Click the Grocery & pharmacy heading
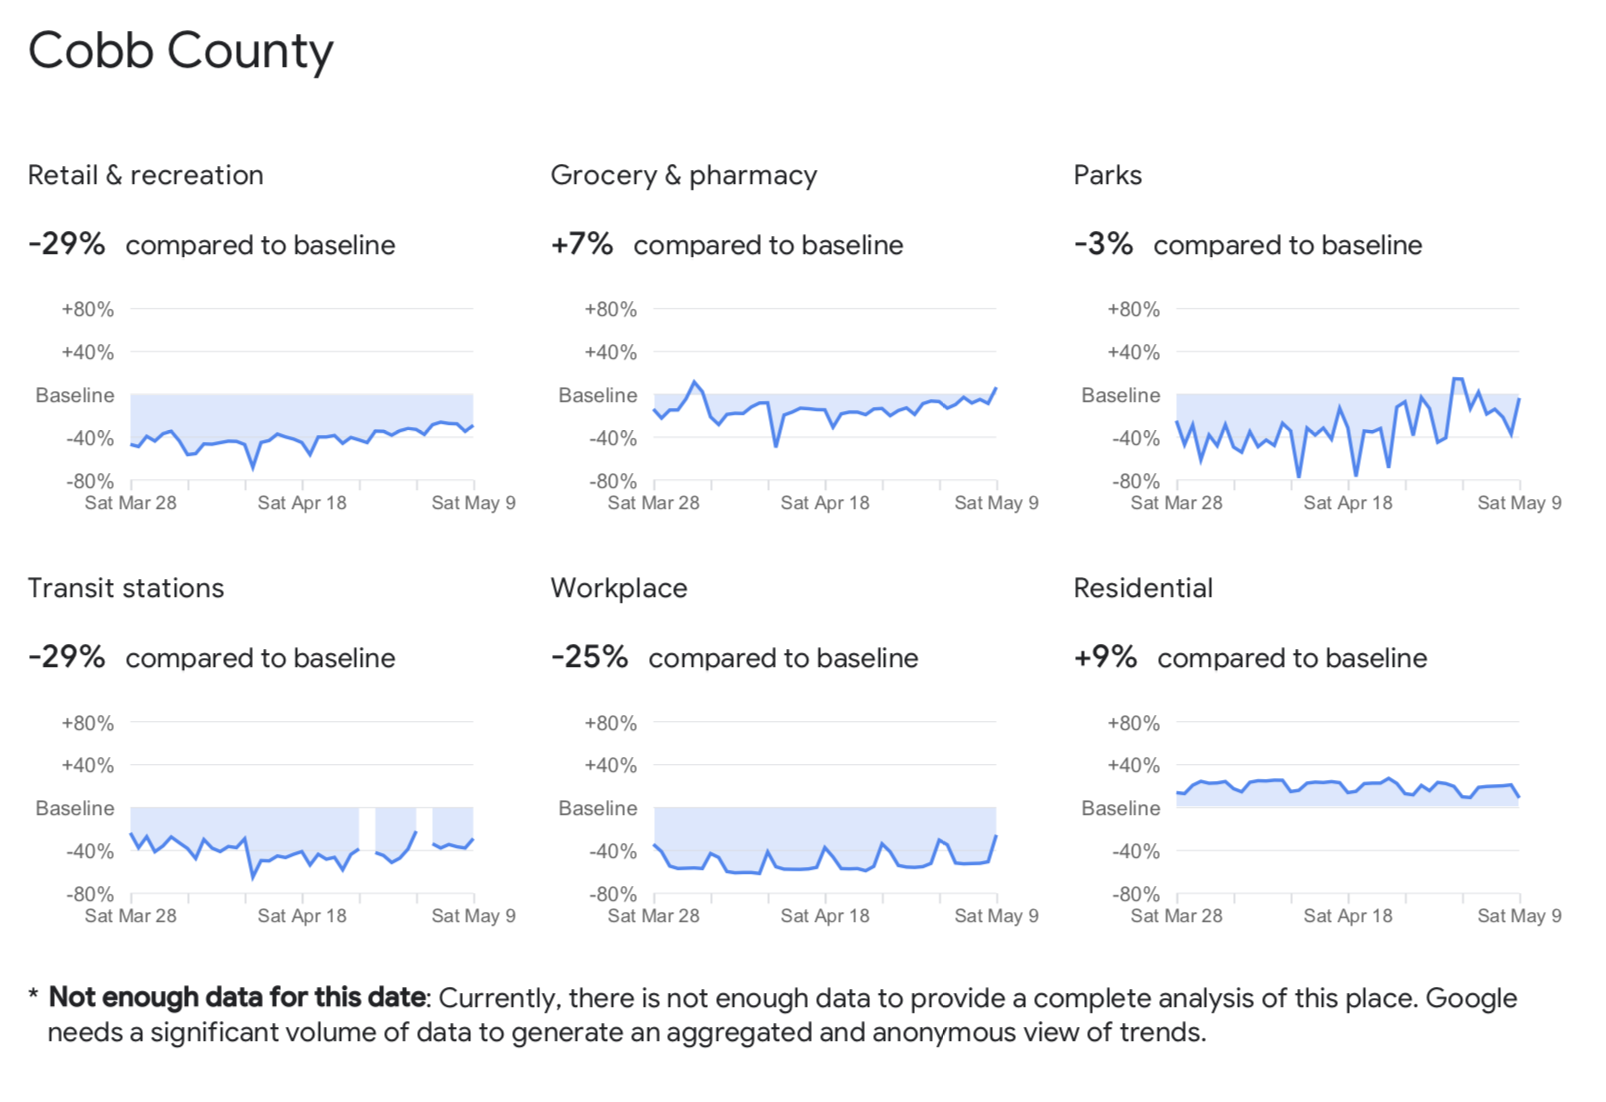Image resolution: width=1606 pixels, height=1102 pixels. pos(683,175)
